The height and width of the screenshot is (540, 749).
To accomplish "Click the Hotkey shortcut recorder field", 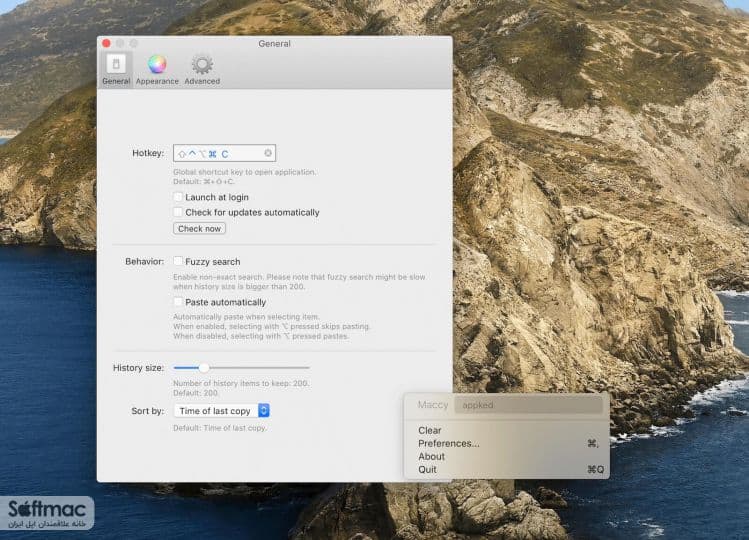I will coord(225,153).
